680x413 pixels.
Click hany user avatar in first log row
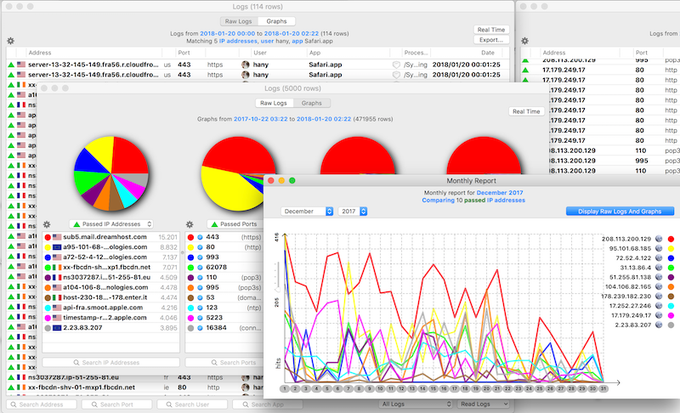(245, 65)
